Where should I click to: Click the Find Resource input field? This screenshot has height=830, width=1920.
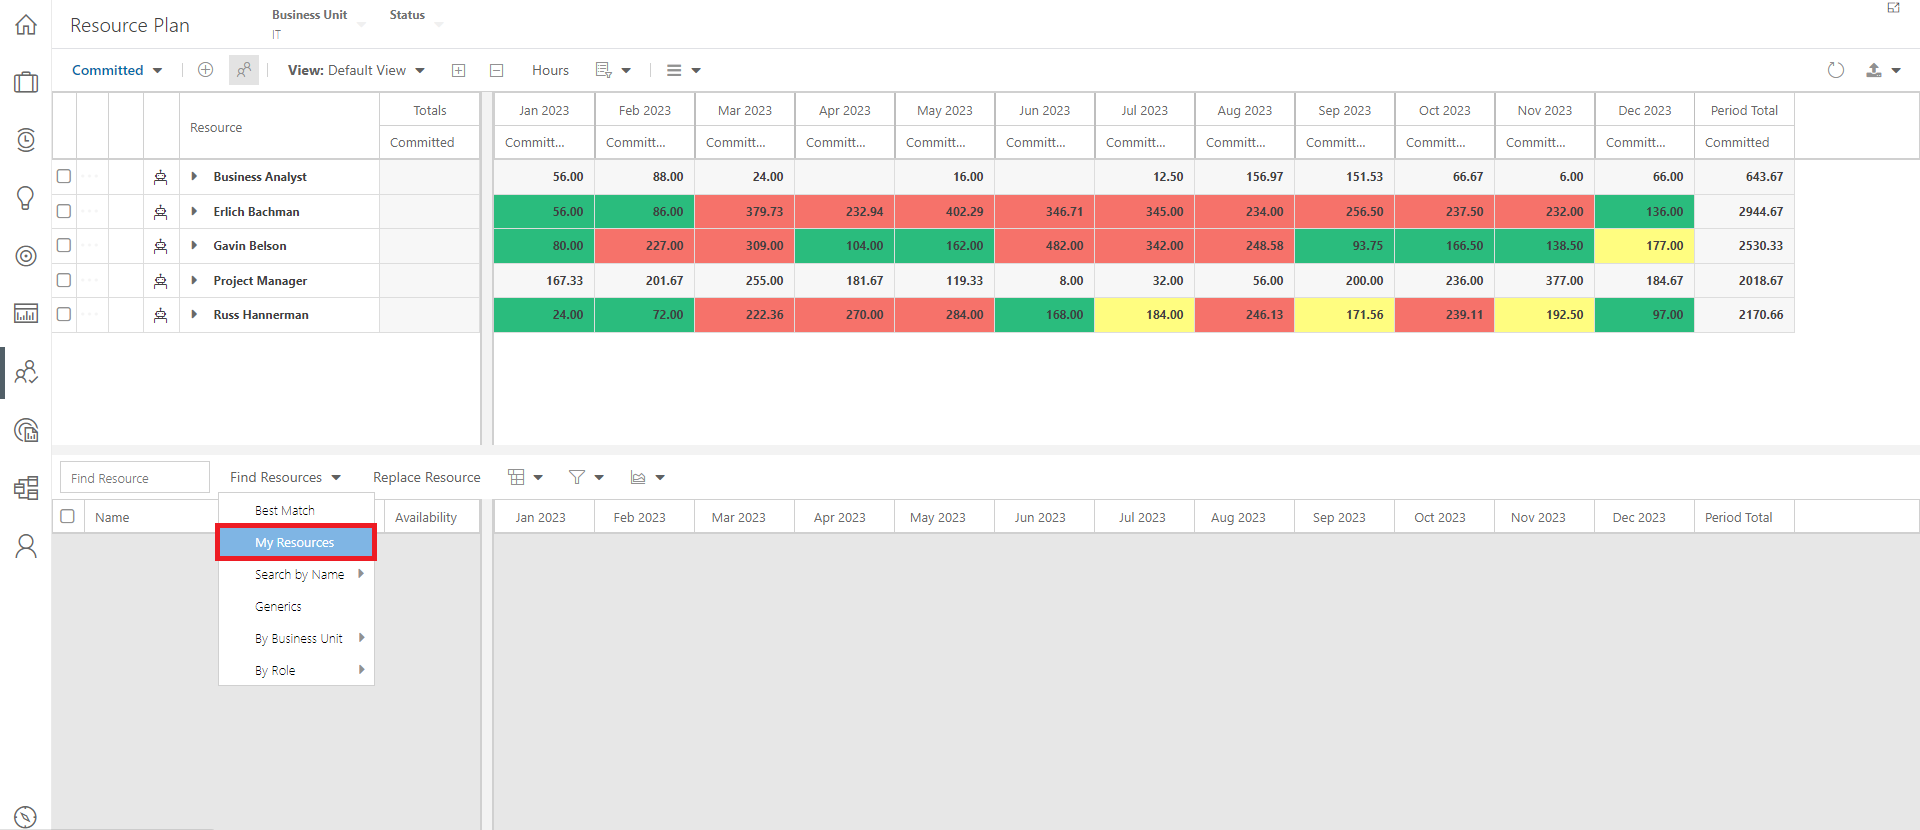135,477
